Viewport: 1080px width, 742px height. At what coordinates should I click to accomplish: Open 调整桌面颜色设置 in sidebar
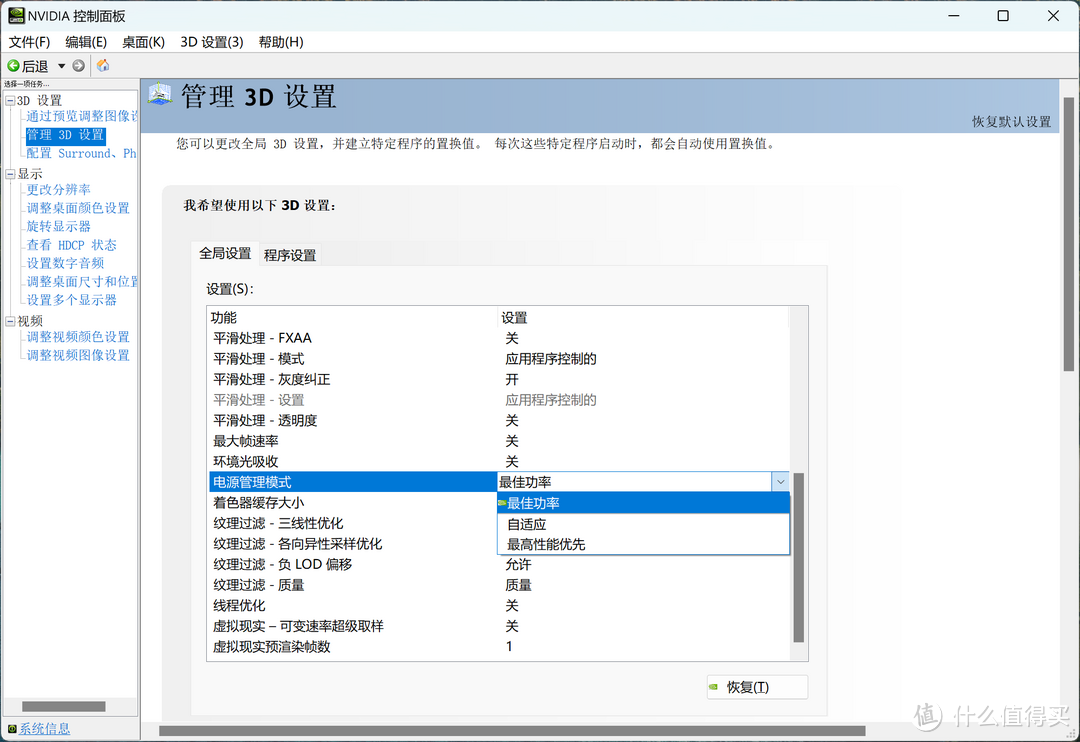tap(78, 208)
